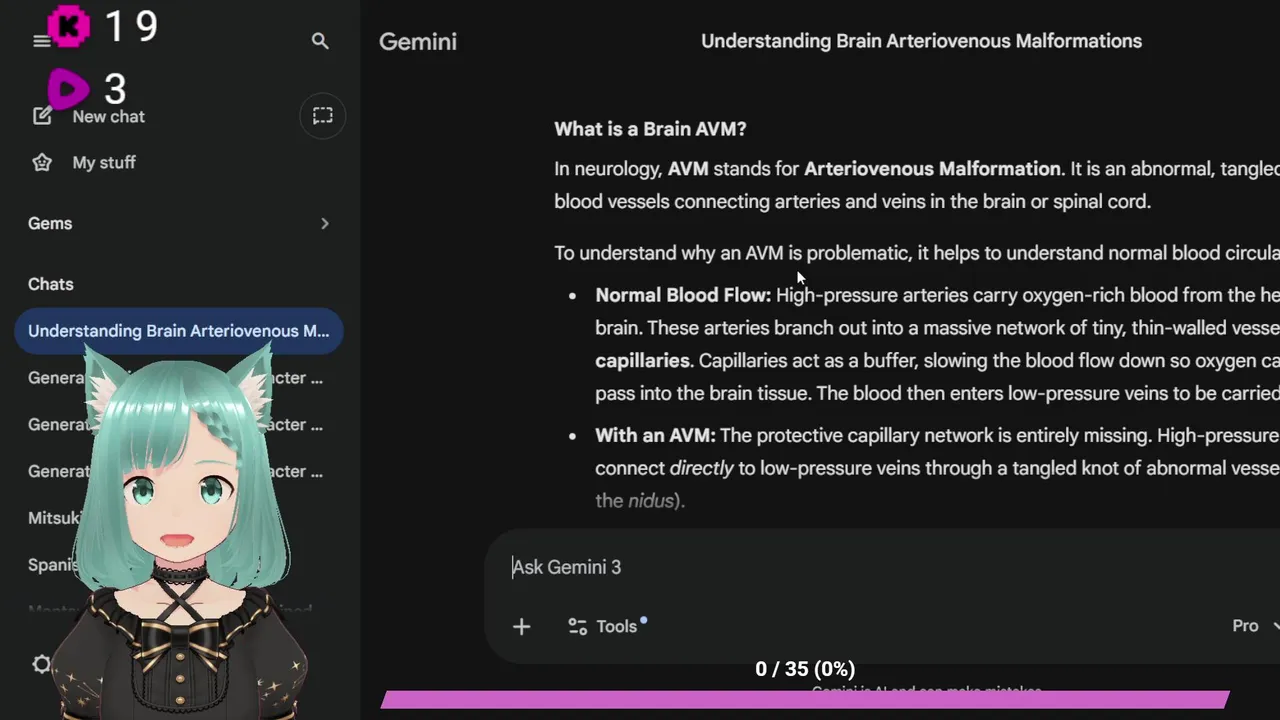Click the pink 0 / 35 progress bar
The width and height of the screenshot is (1280, 720).
coord(805,699)
